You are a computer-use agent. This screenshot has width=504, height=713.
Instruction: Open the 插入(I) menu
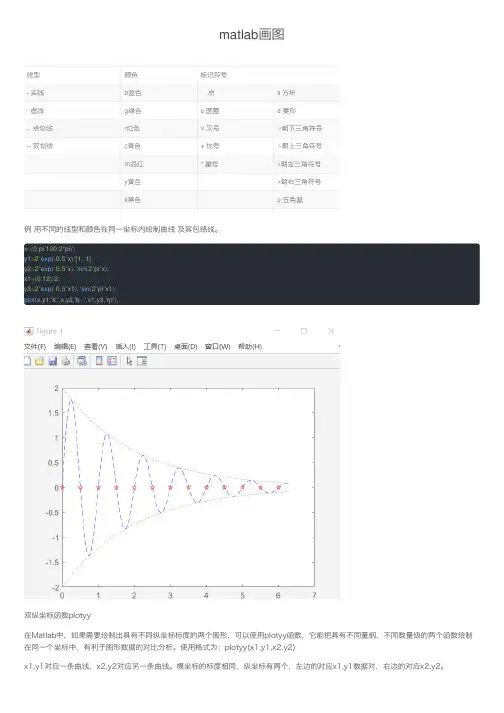coord(126,346)
